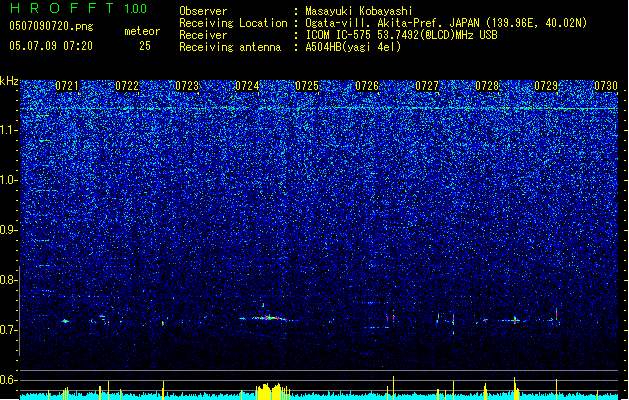
Task: Click the 0727 time marker
Action: (427, 86)
